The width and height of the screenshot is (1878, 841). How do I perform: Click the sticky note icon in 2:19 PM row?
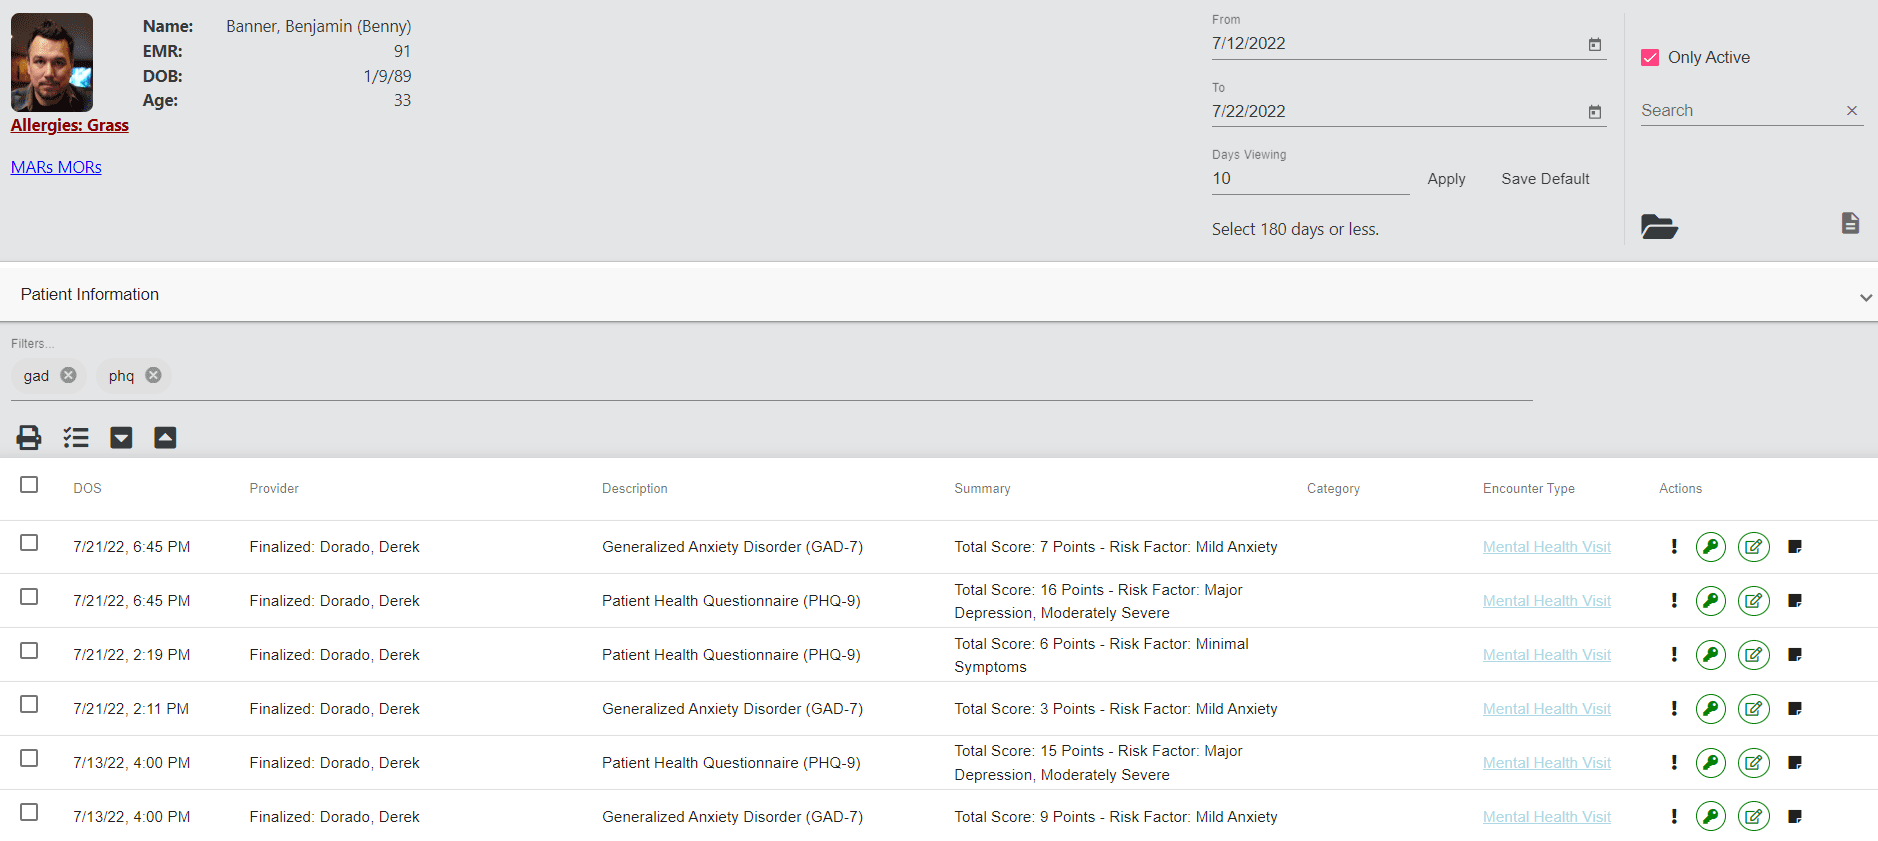click(x=1795, y=655)
